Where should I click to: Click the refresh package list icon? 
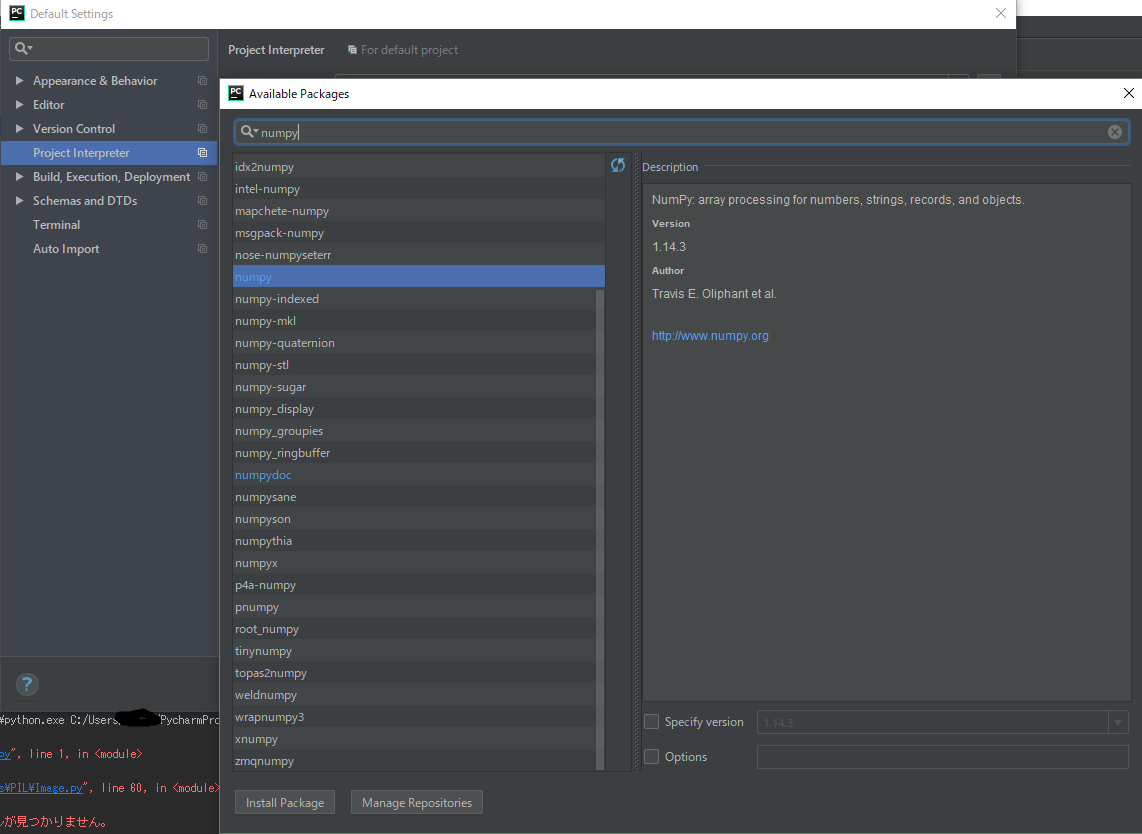pyautogui.click(x=618, y=166)
